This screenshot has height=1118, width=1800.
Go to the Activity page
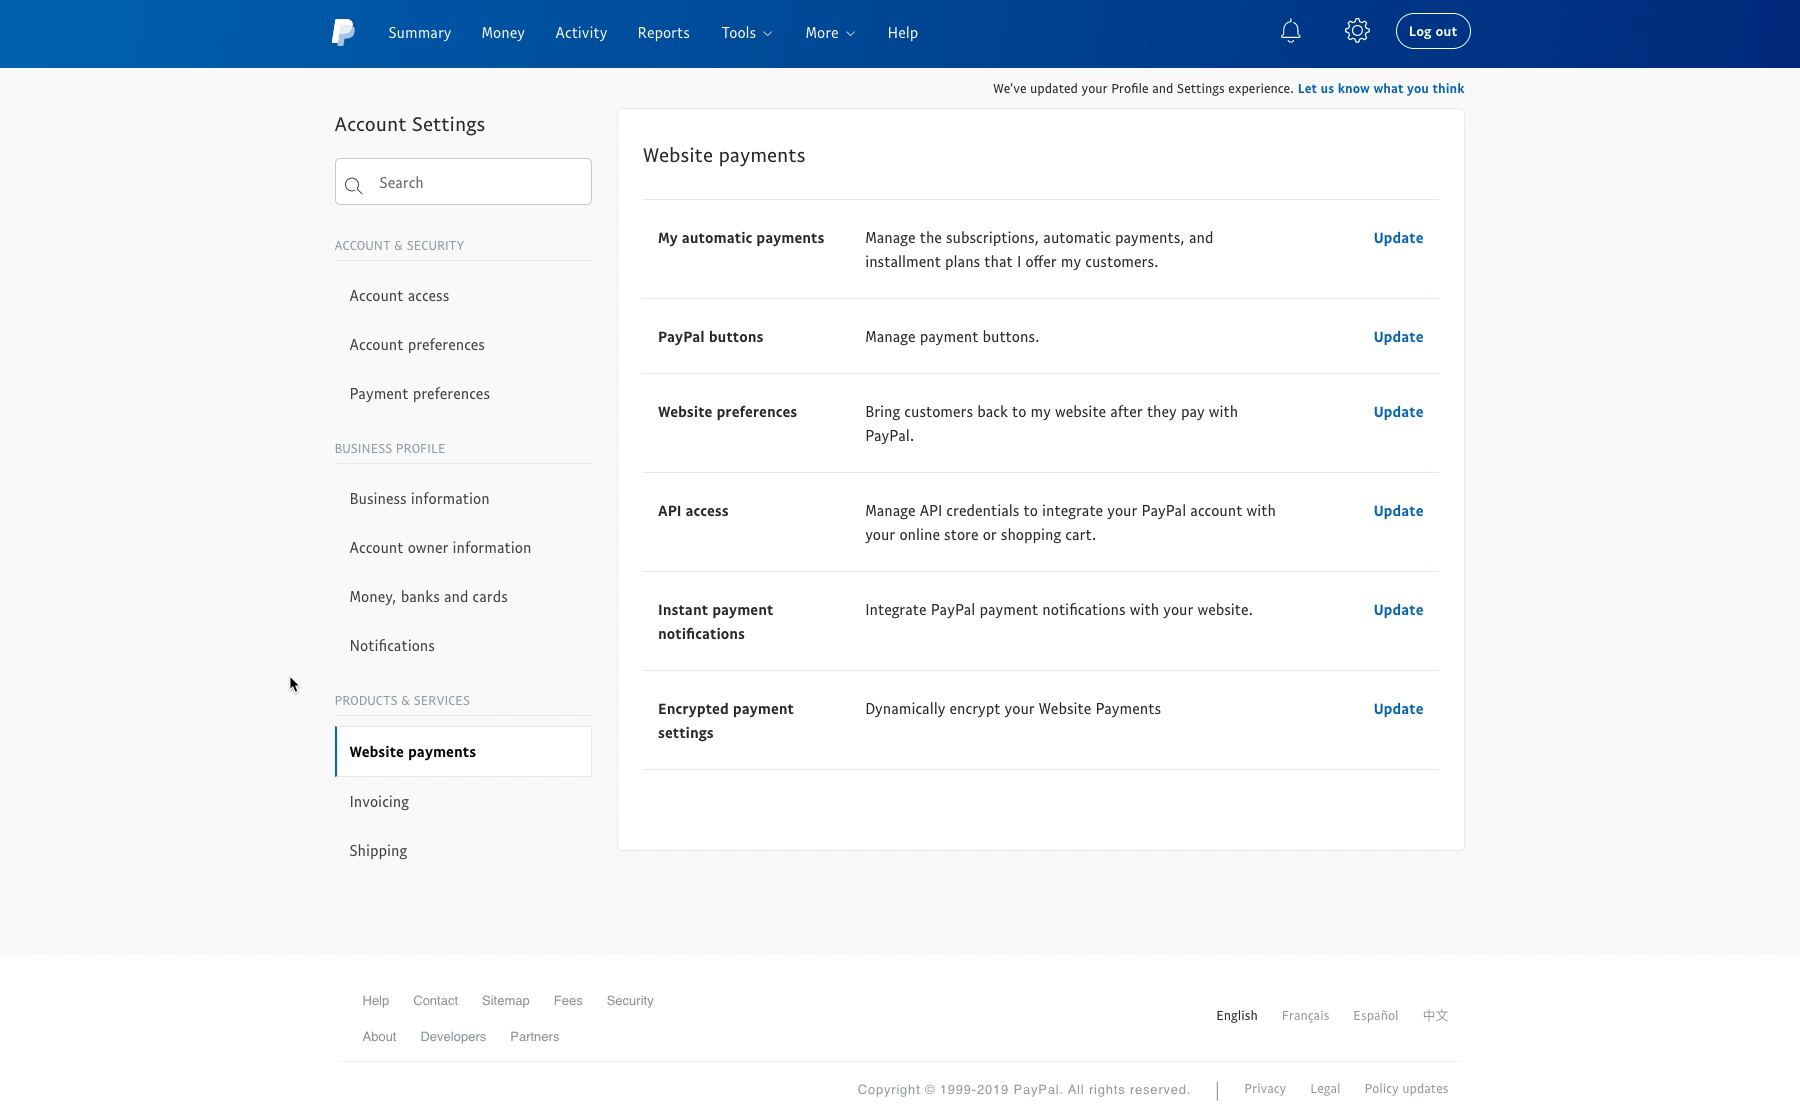tap(581, 33)
